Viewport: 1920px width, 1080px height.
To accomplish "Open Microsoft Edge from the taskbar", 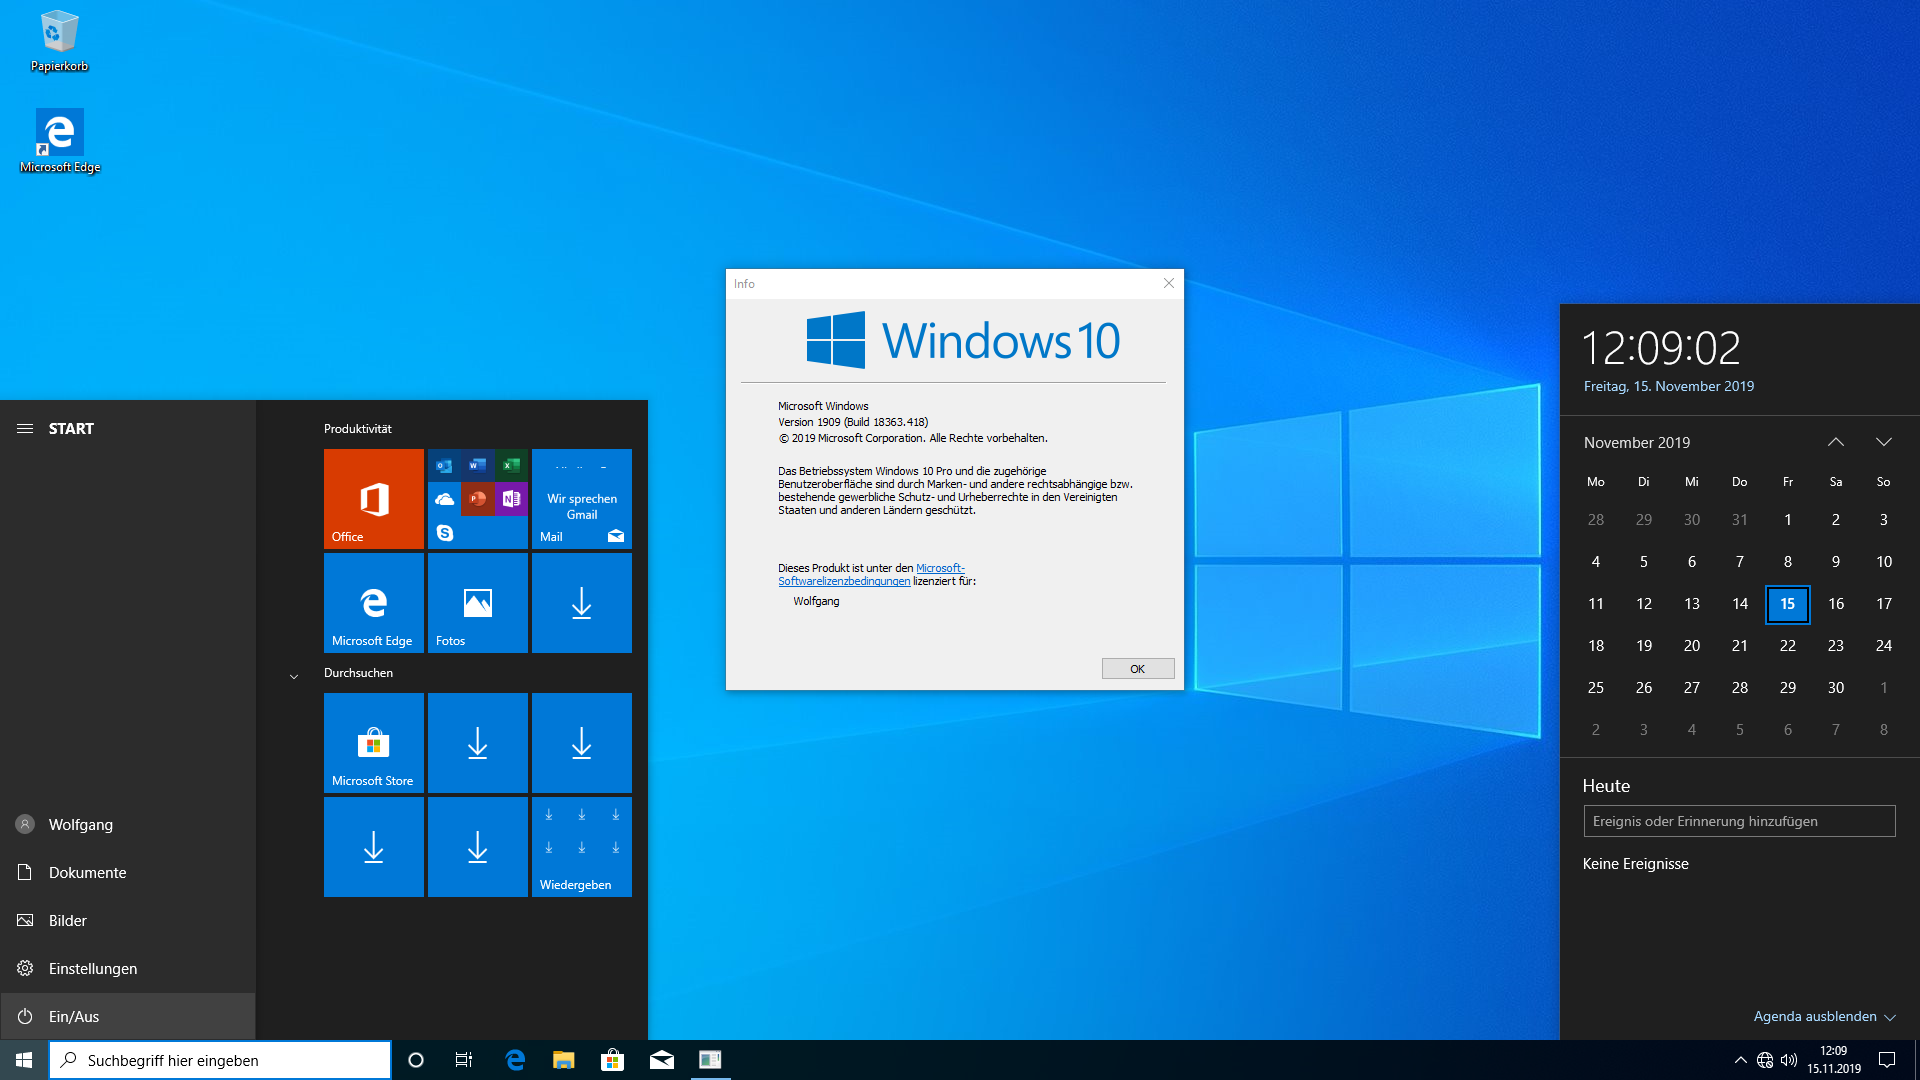I will click(x=515, y=1060).
